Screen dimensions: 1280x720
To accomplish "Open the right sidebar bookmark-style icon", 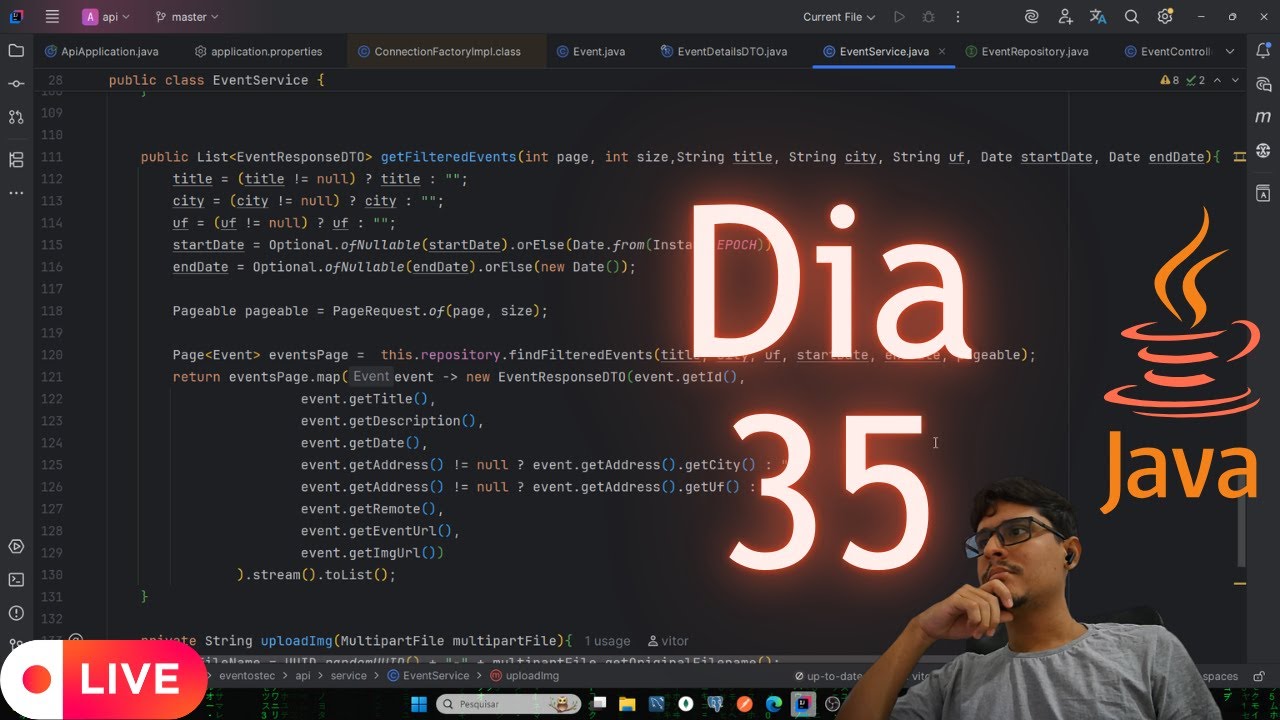I will point(1263,193).
